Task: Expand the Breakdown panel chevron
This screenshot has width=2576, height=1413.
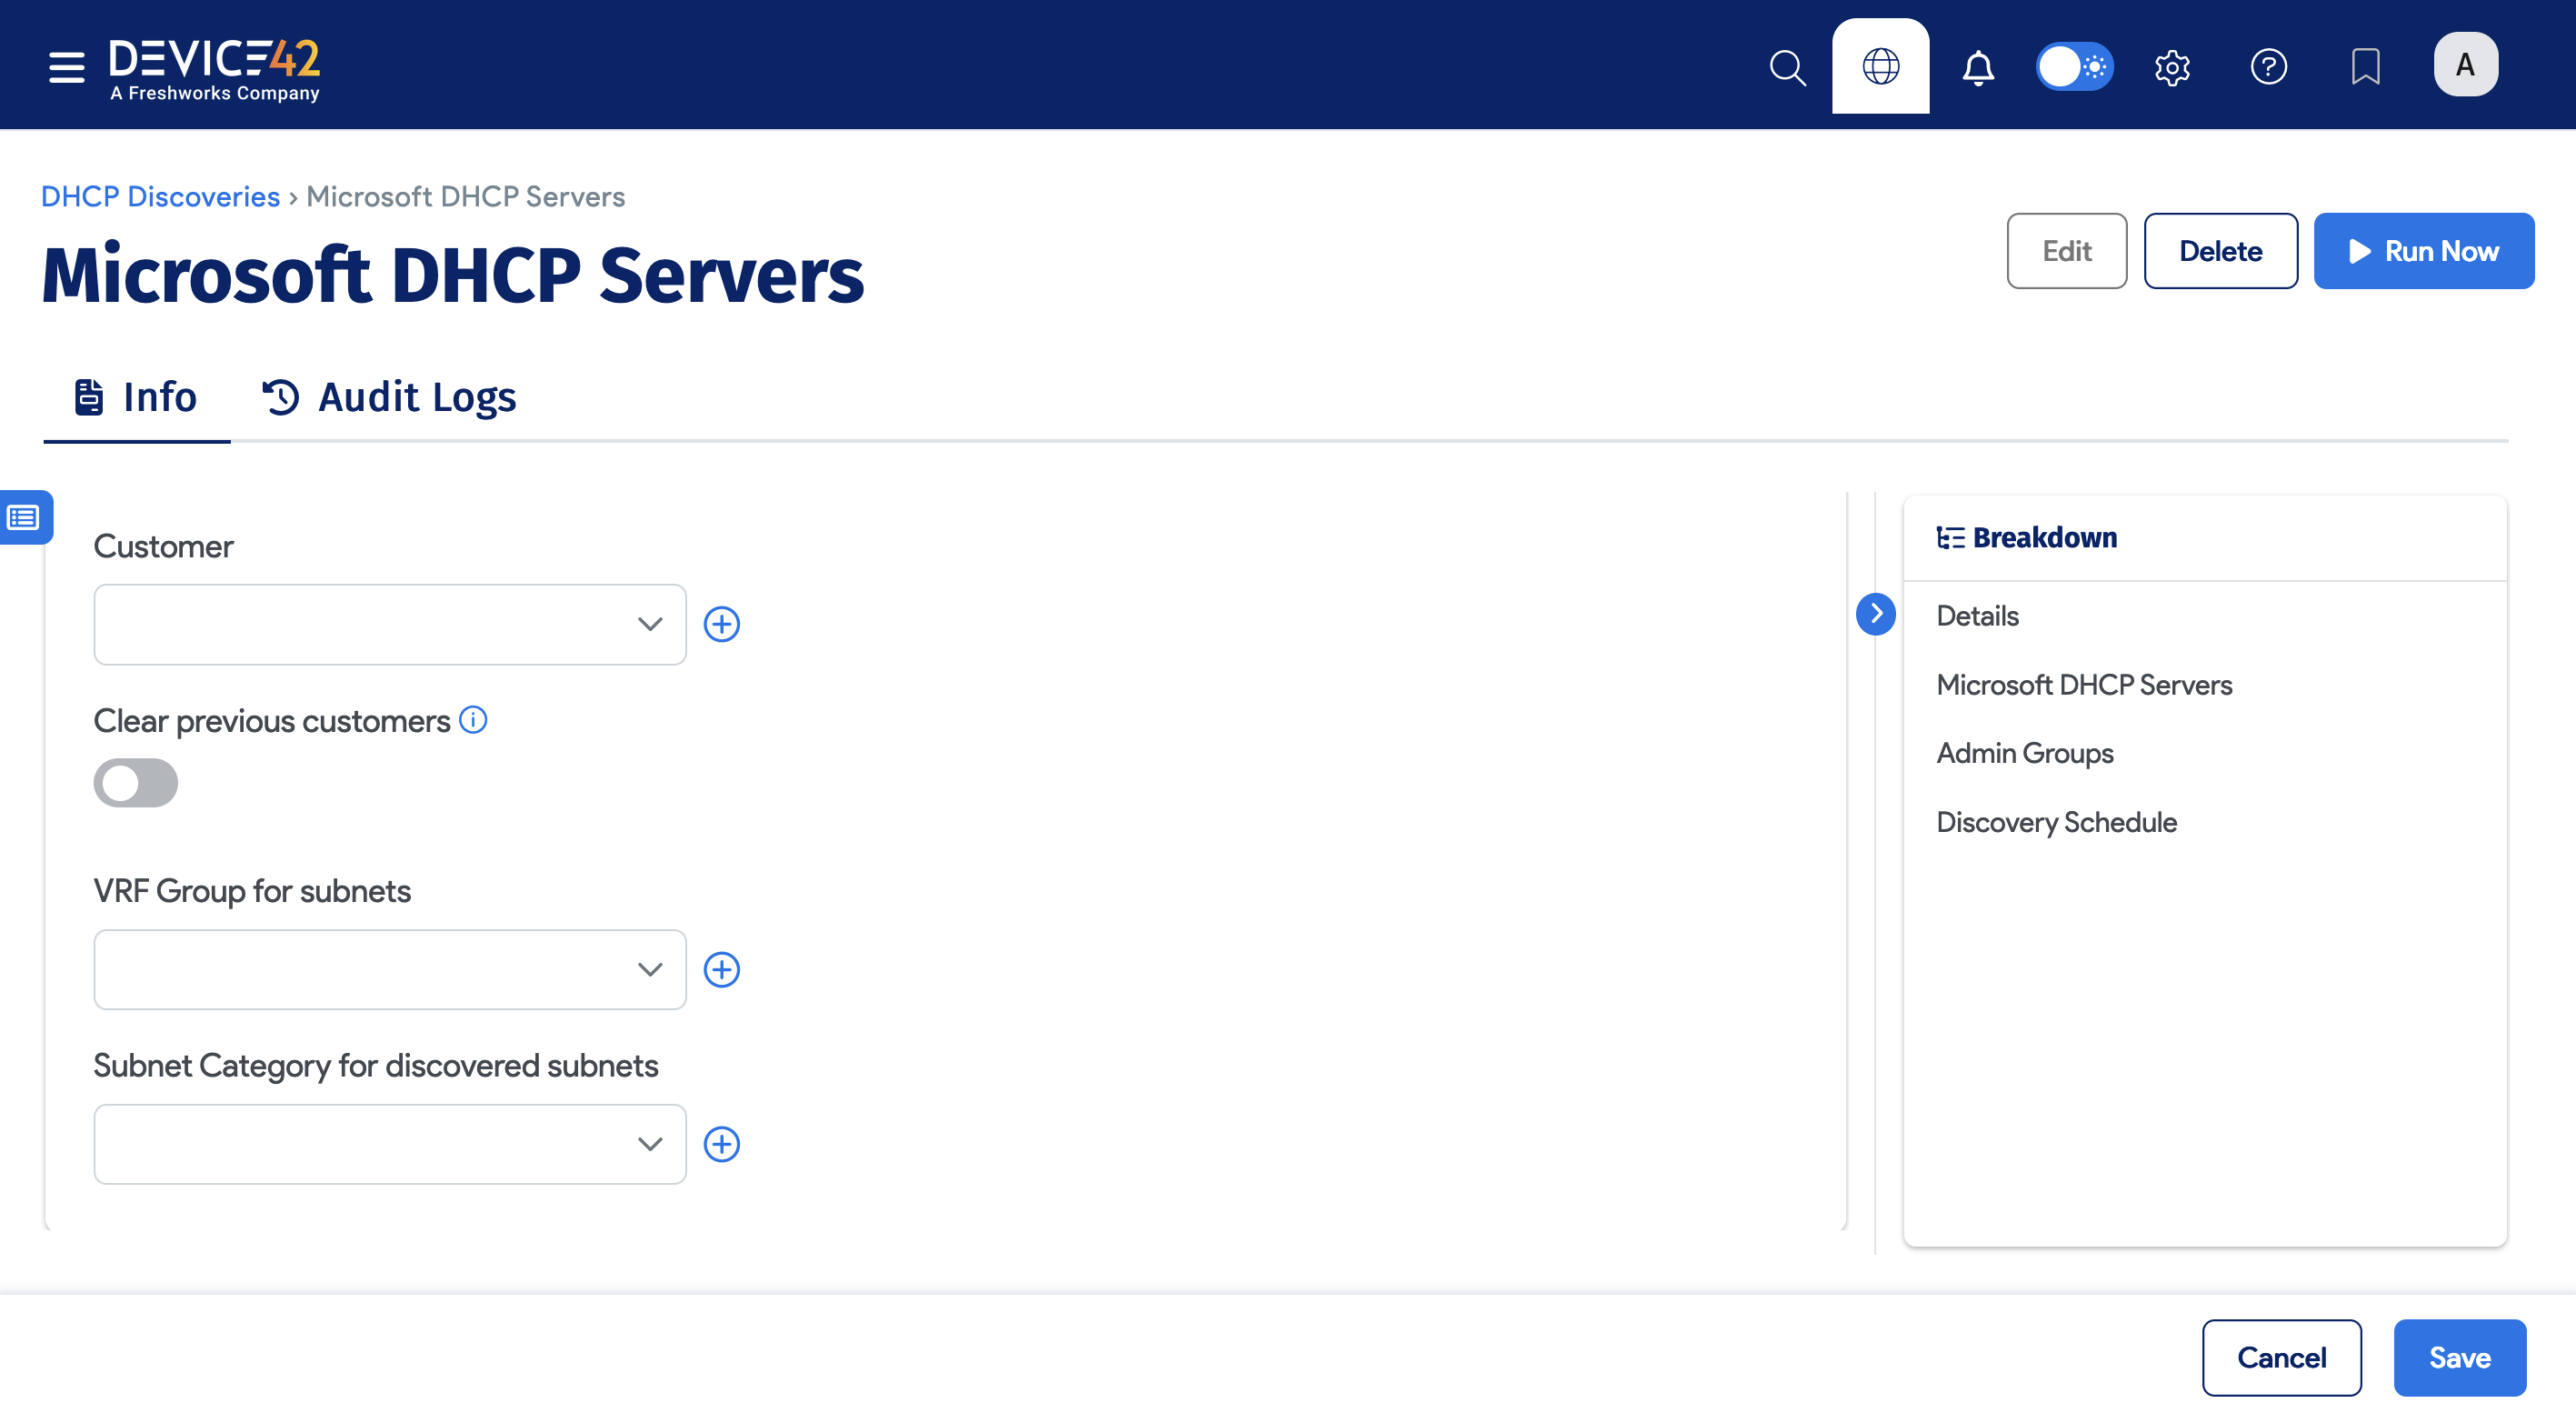Action: coord(1877,614)
